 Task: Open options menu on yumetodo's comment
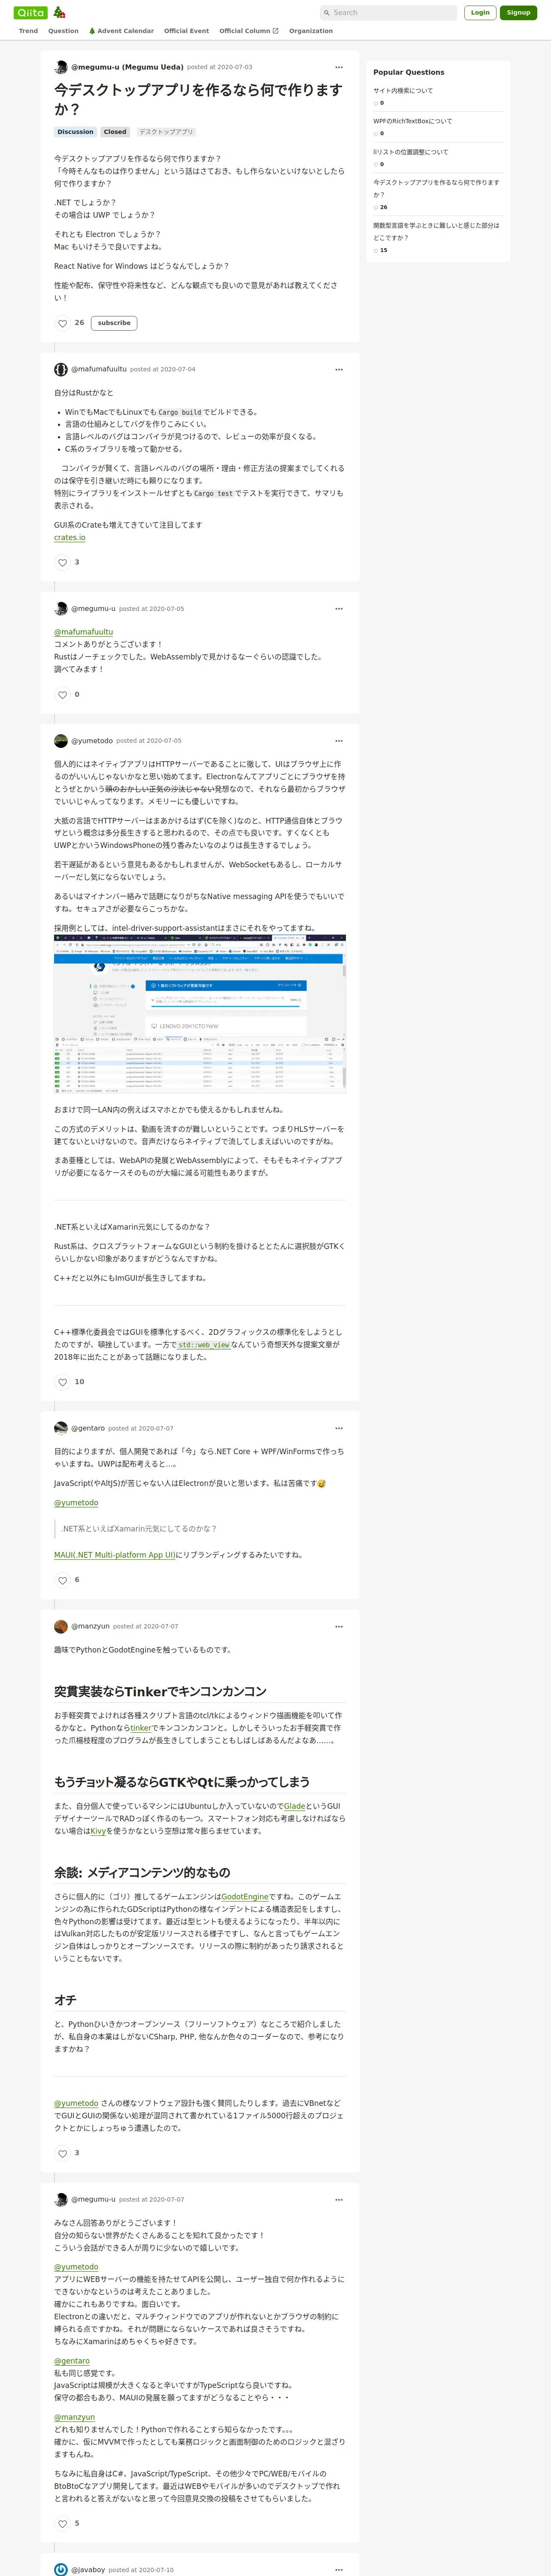[x=339, y=741]
